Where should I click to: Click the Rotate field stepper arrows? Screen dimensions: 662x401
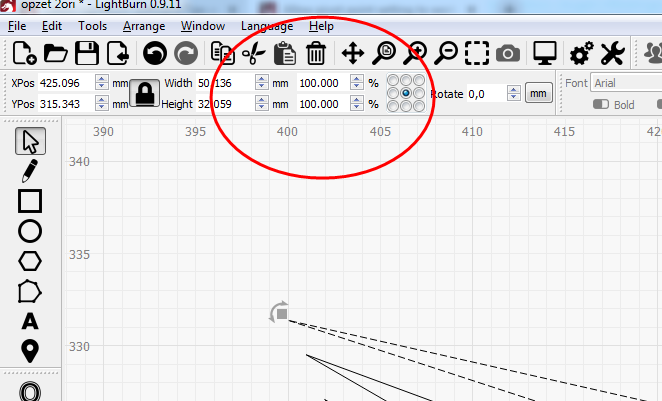click(513, 93)
